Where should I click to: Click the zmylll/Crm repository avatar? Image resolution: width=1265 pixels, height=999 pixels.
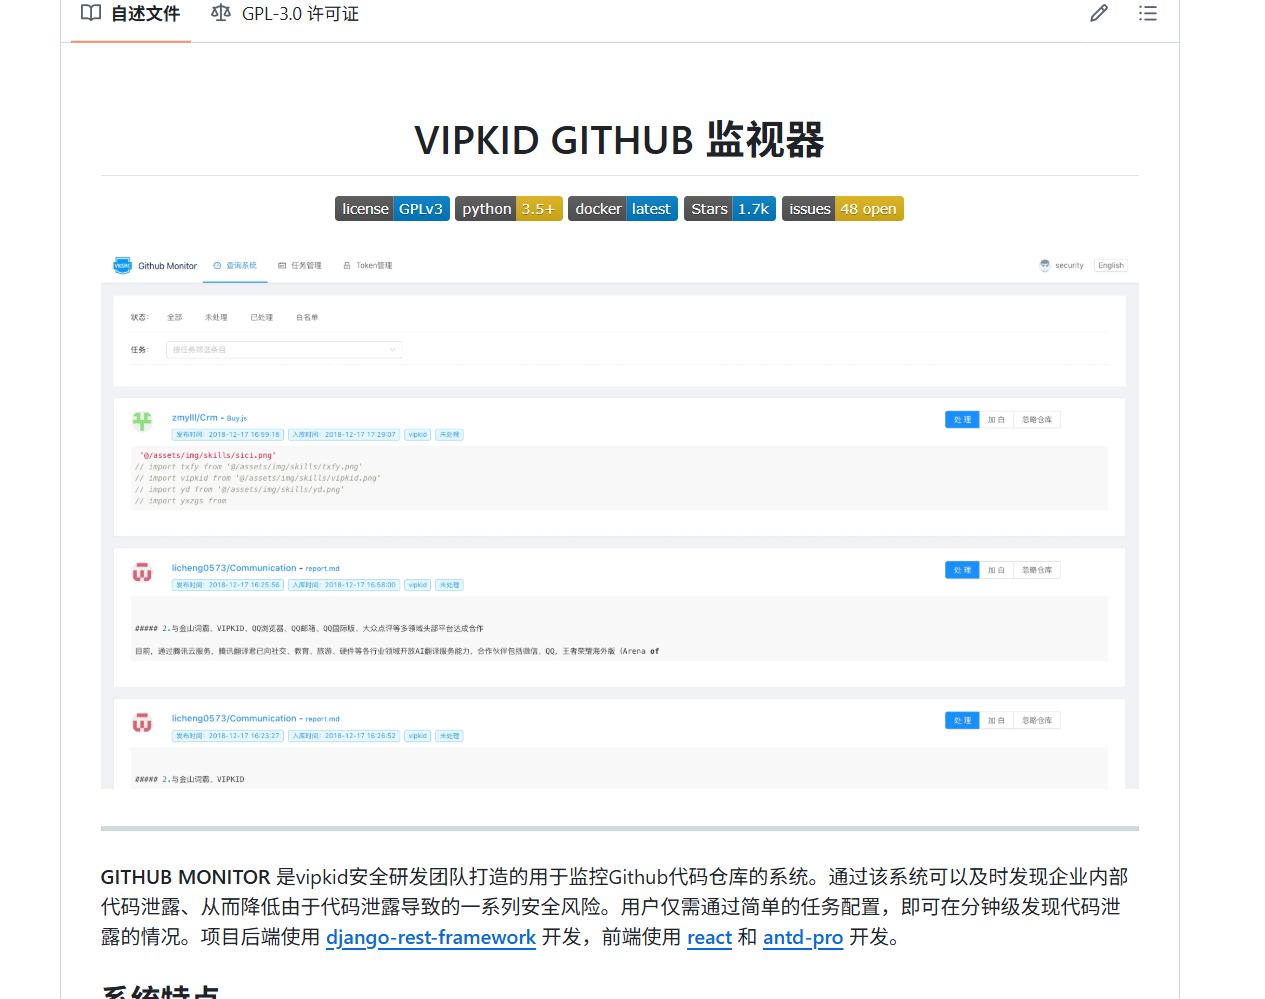pyautogui.click(x=142, y=421)
